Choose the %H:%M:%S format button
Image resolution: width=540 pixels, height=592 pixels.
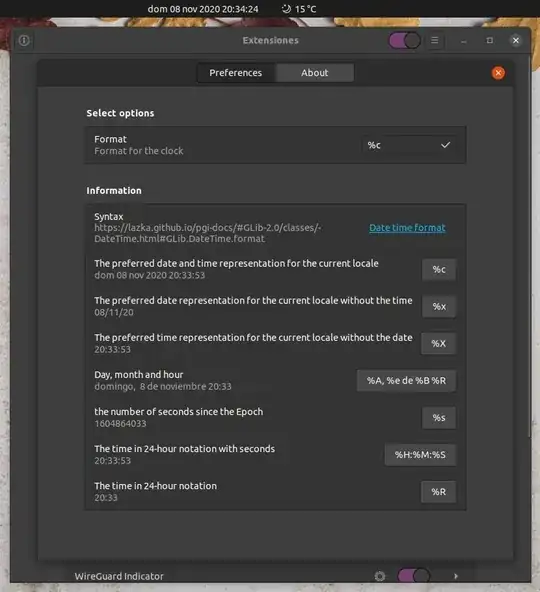[x=420, y=455]
